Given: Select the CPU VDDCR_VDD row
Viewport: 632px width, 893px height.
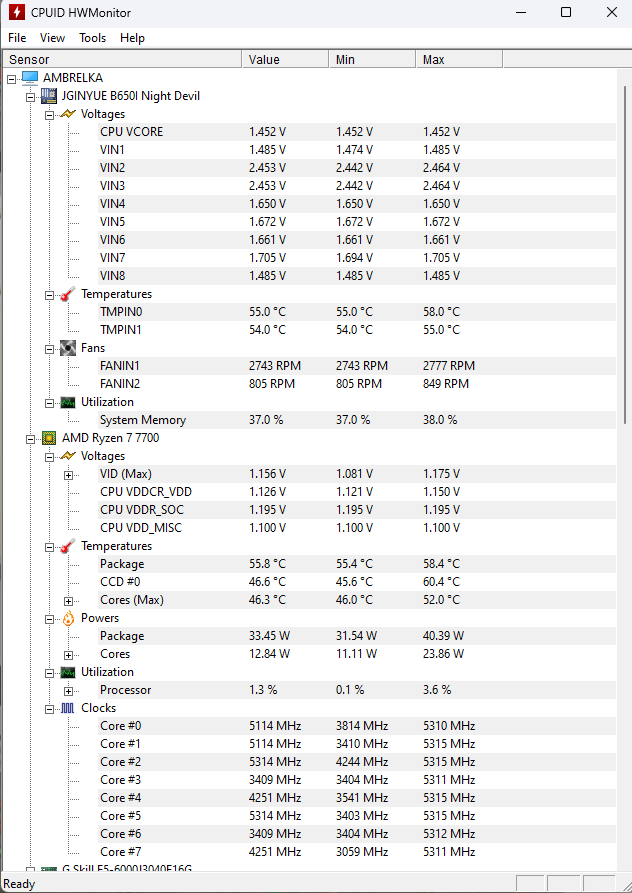Looking at the screenshot, I should tap(357, 492).
